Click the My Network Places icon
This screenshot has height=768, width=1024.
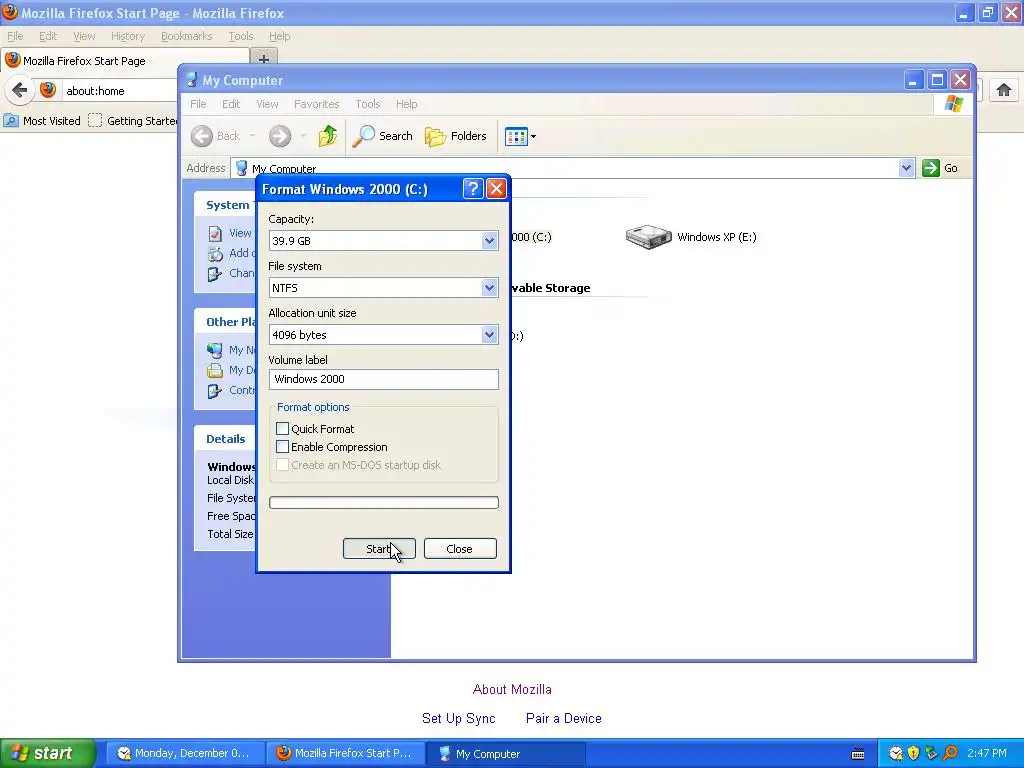(x=215, y=350)
